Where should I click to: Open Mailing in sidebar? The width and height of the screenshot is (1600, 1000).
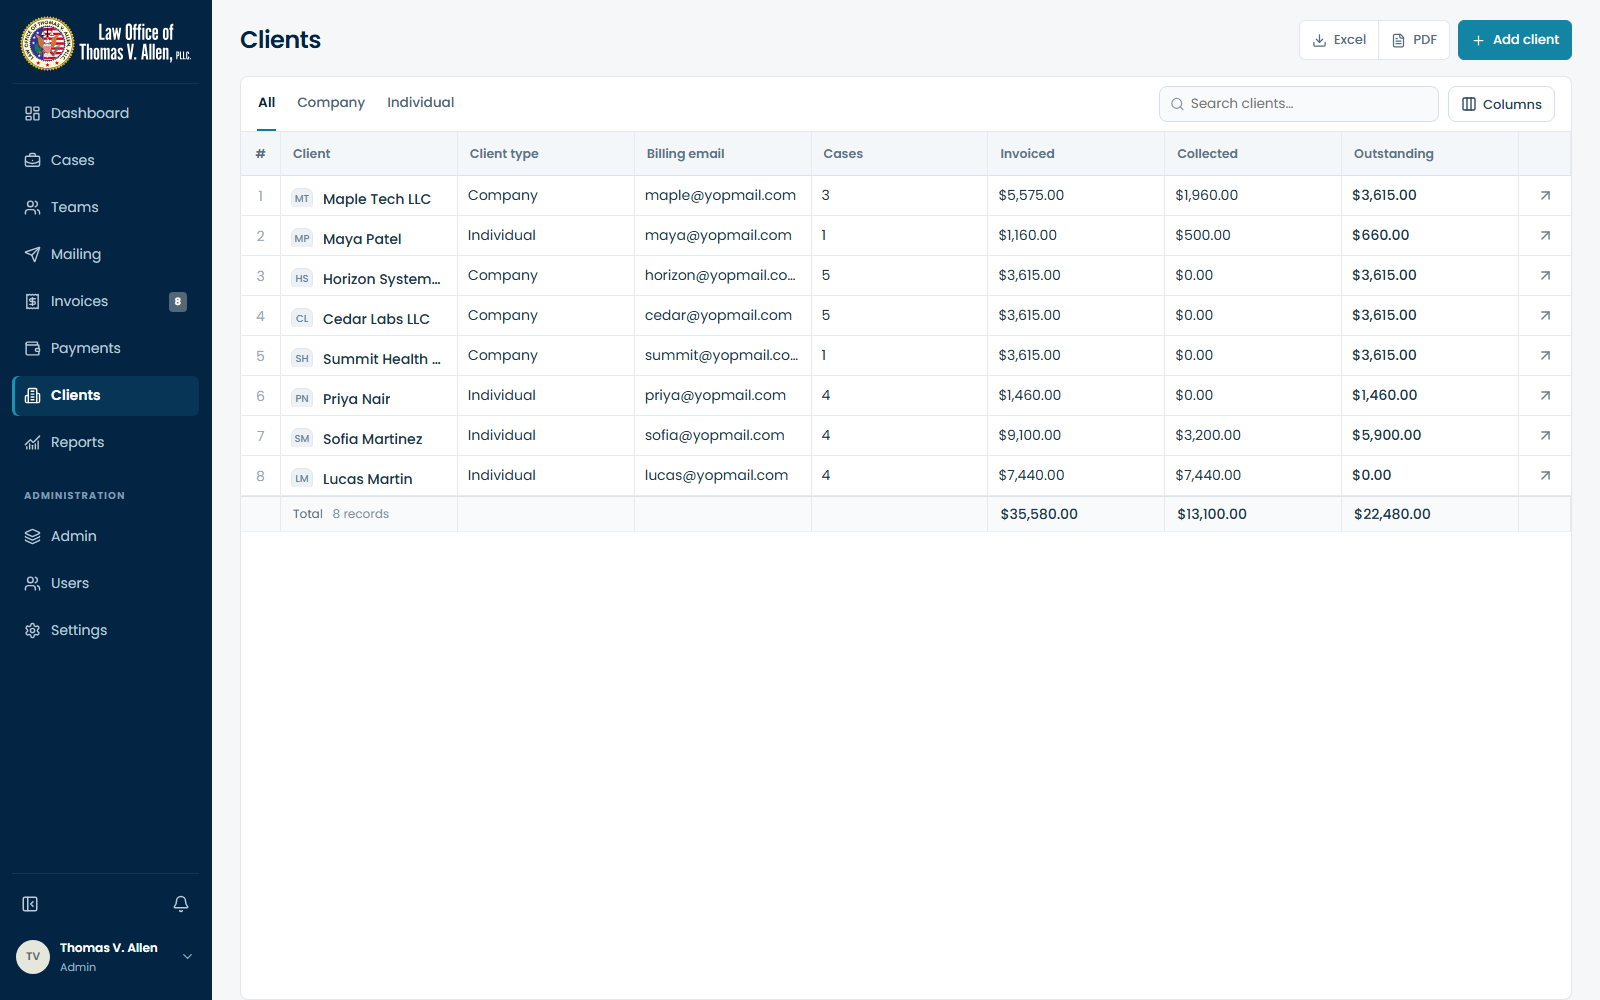(106, 254)
